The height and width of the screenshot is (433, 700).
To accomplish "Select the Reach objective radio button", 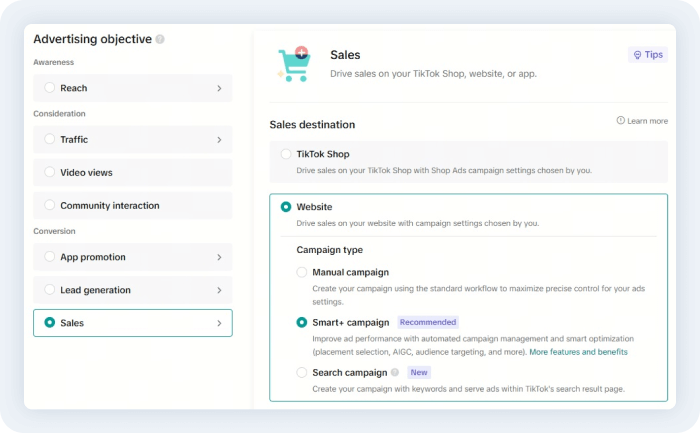I will click(x=50, y=88).
